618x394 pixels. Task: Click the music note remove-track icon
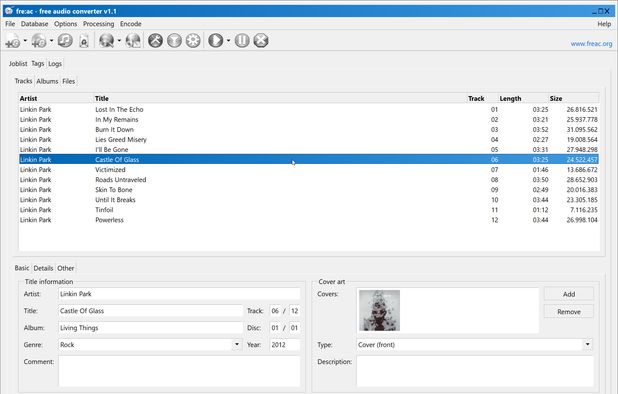click(65, 41)
